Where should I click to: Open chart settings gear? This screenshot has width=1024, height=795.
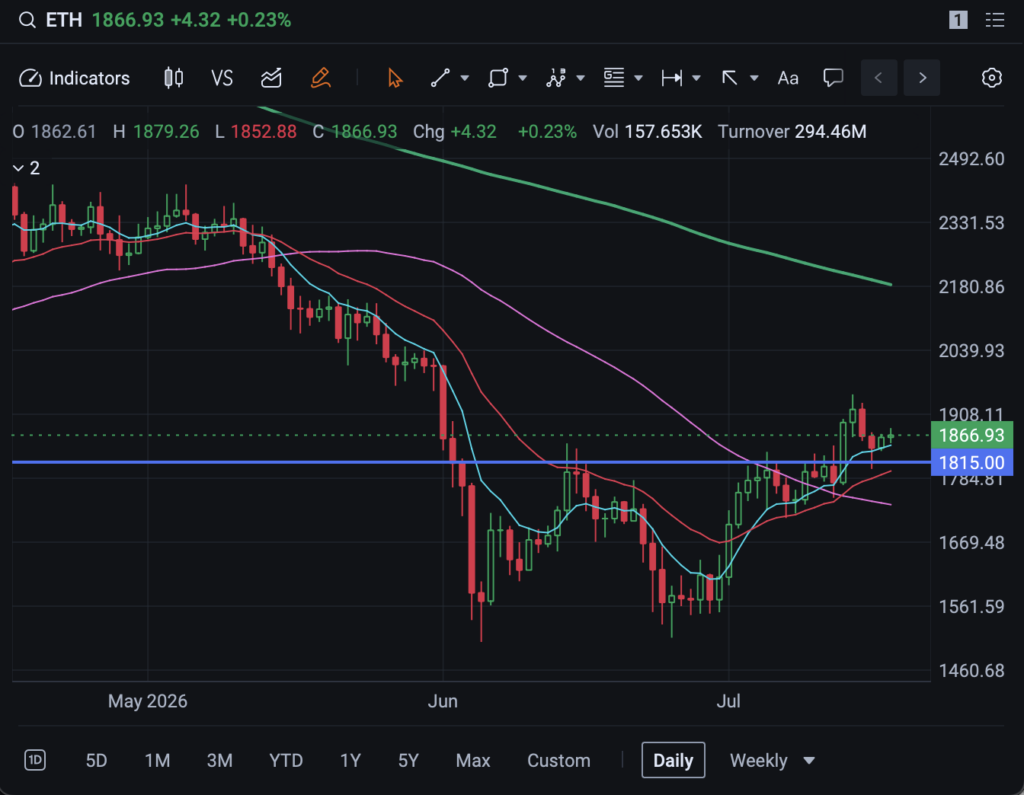tap(991, 78)
